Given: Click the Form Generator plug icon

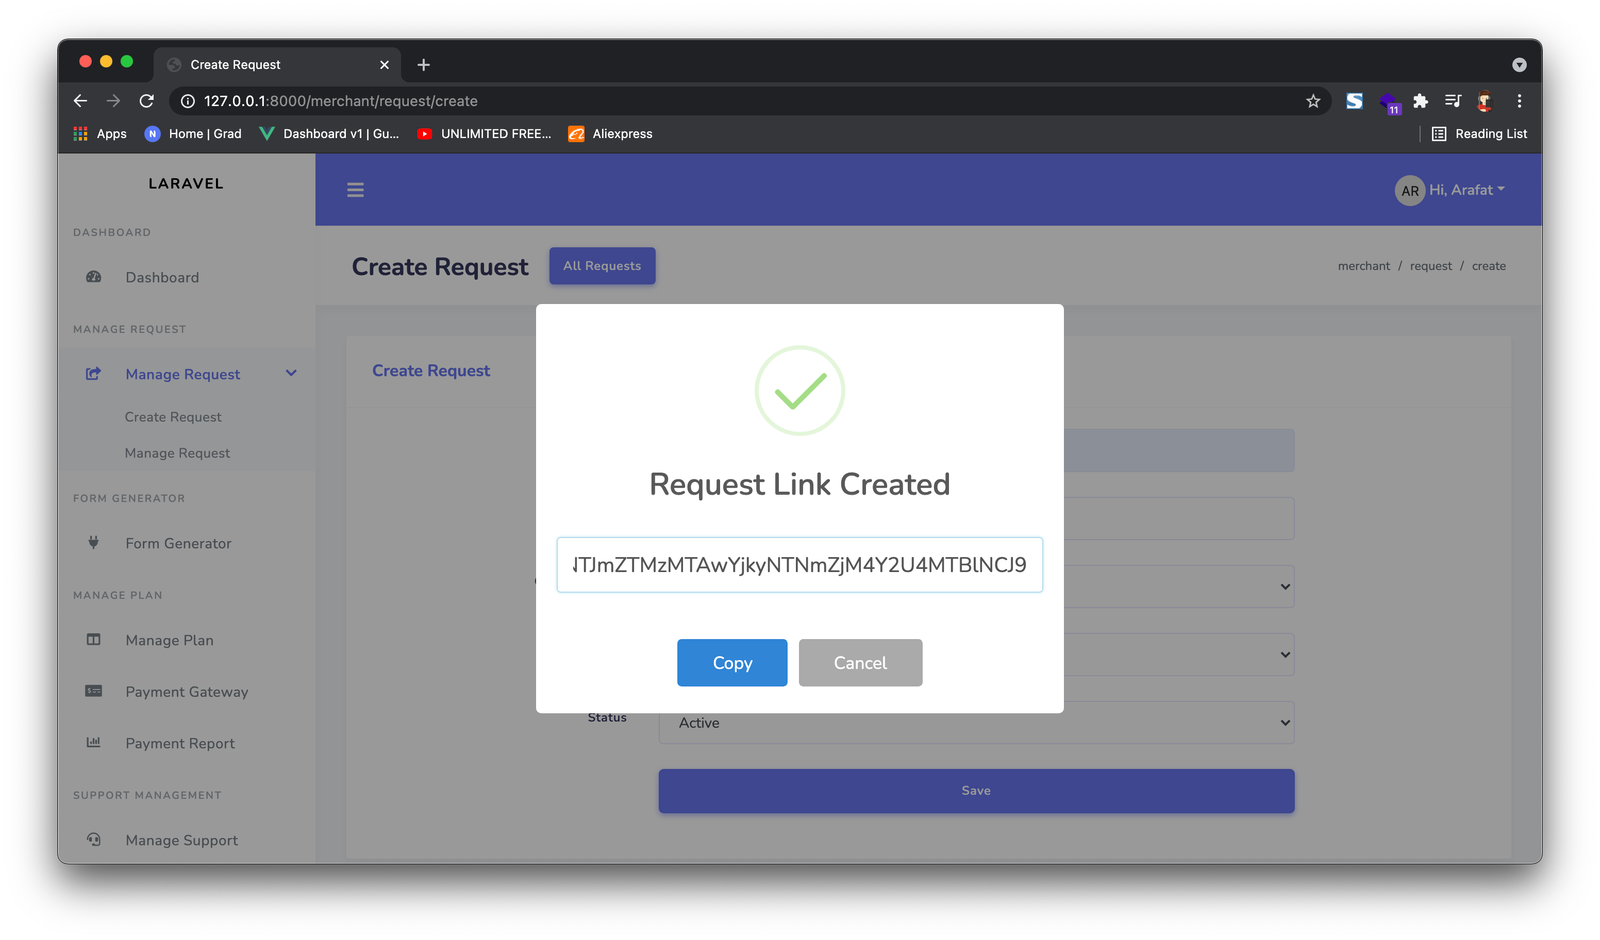Looking at the screenshot, I should point(94,543).
